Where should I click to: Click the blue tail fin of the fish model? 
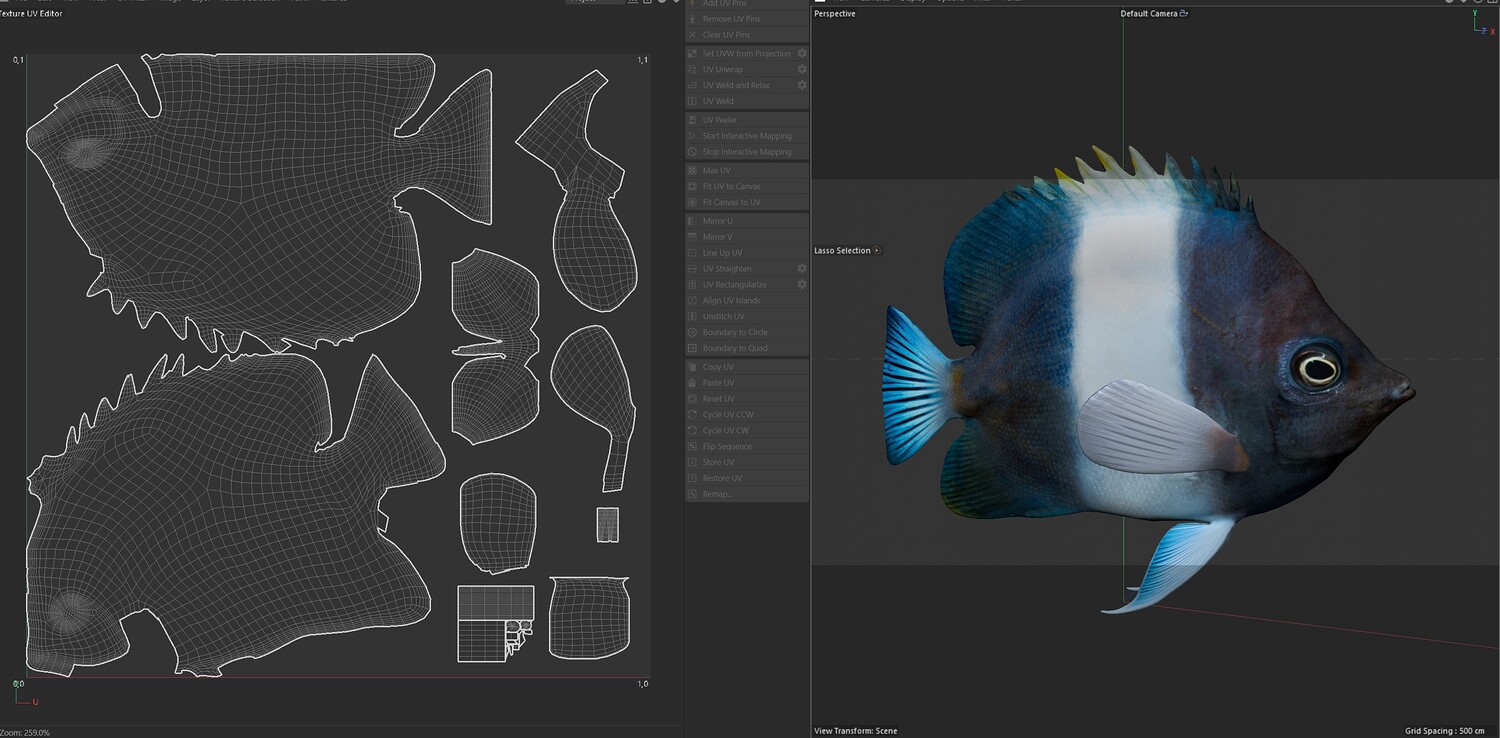pyautogui.click(x=918, y=386)
